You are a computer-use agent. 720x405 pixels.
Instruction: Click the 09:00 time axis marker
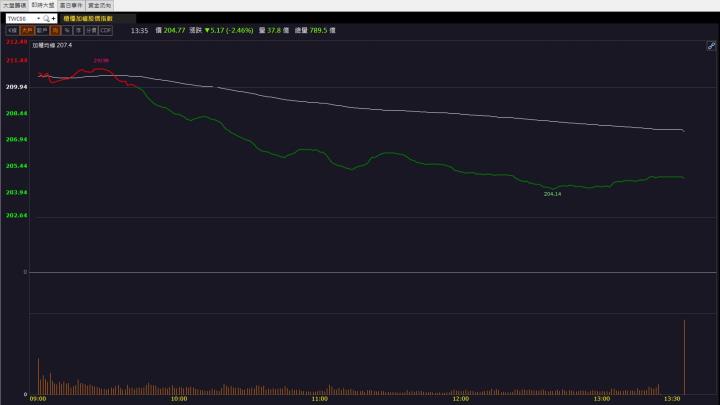click(38, 399)
